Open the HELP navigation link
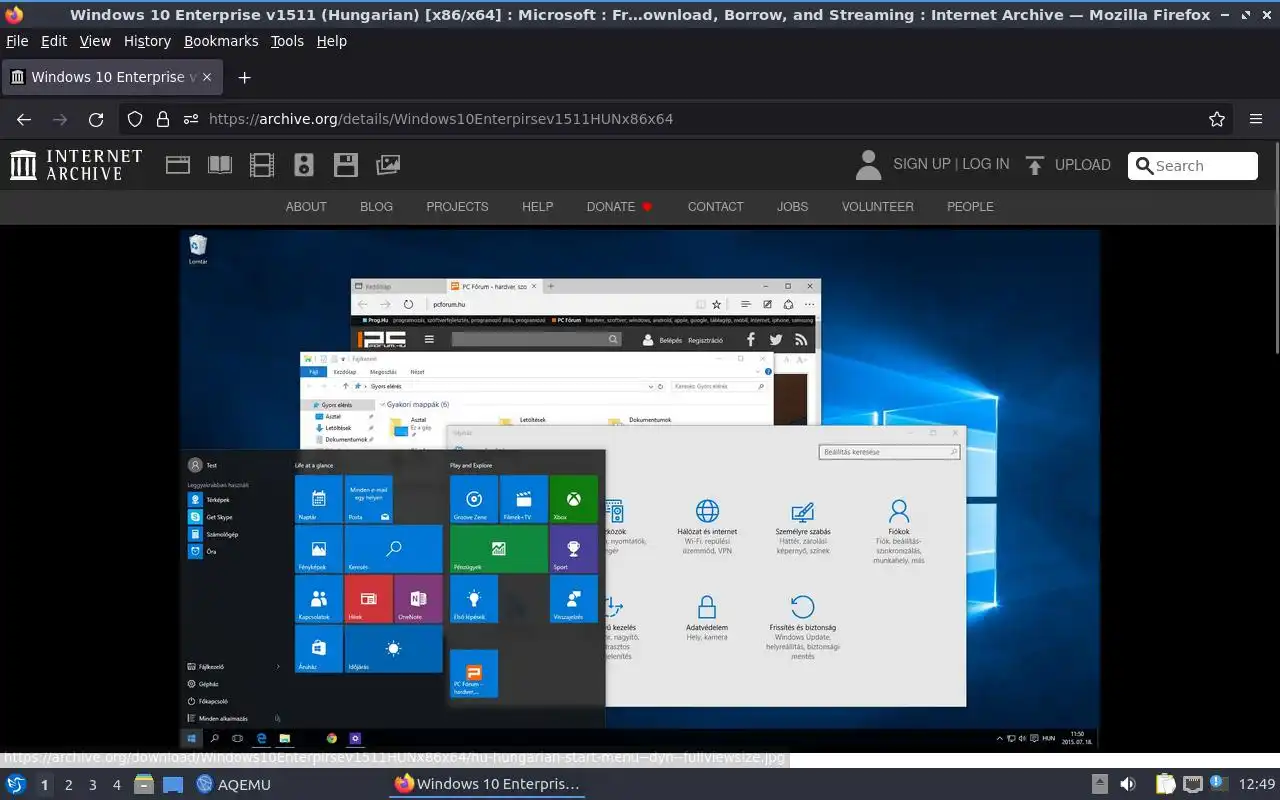Viewport: 1280px width, 800px height. pyautogui.click(x=537, y=207)
